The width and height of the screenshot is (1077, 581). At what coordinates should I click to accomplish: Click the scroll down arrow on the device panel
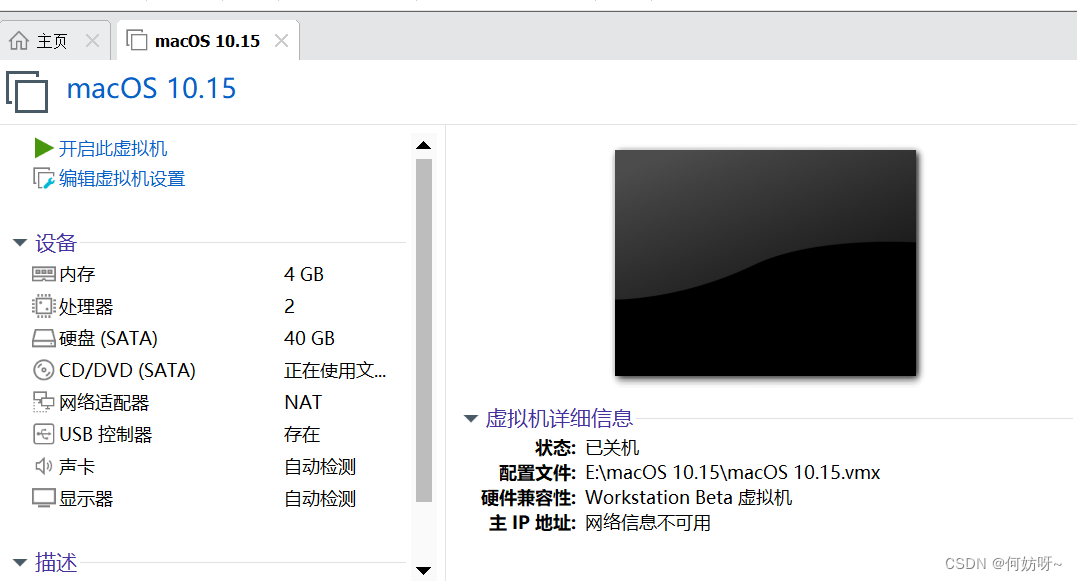pos(424,570)
